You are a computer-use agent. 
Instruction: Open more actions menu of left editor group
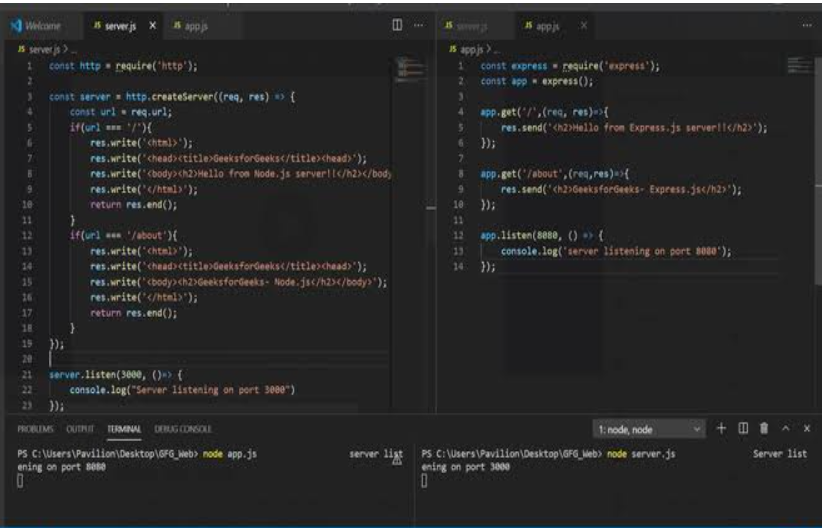[x=419, y=25]
